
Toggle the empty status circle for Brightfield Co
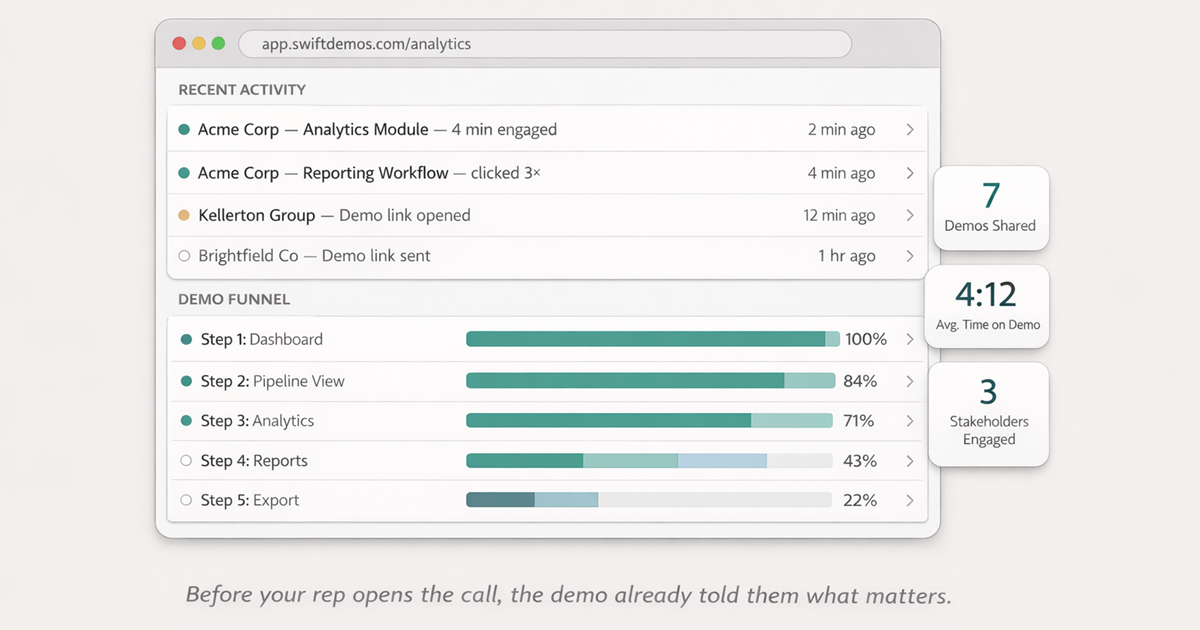point(184,256)
